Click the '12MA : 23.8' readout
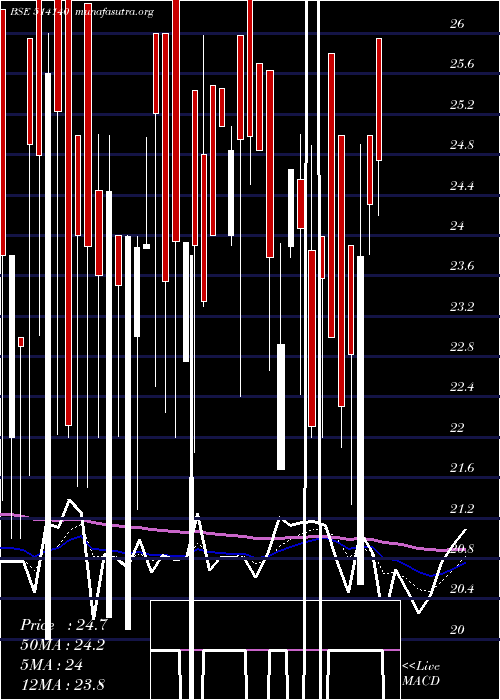Image resolution: width=500 pixels, height=700 pixels. pos(62,685)
